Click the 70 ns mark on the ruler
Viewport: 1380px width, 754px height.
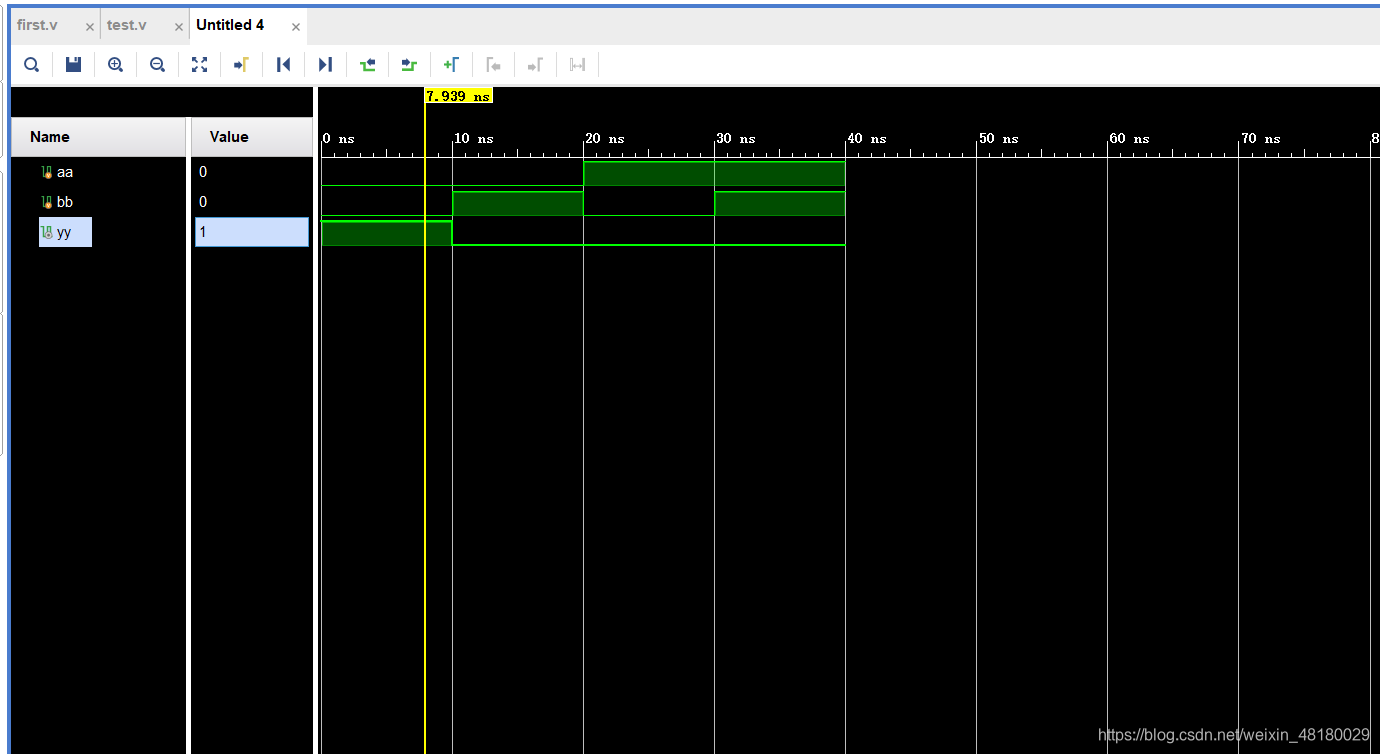point(1260,139)
